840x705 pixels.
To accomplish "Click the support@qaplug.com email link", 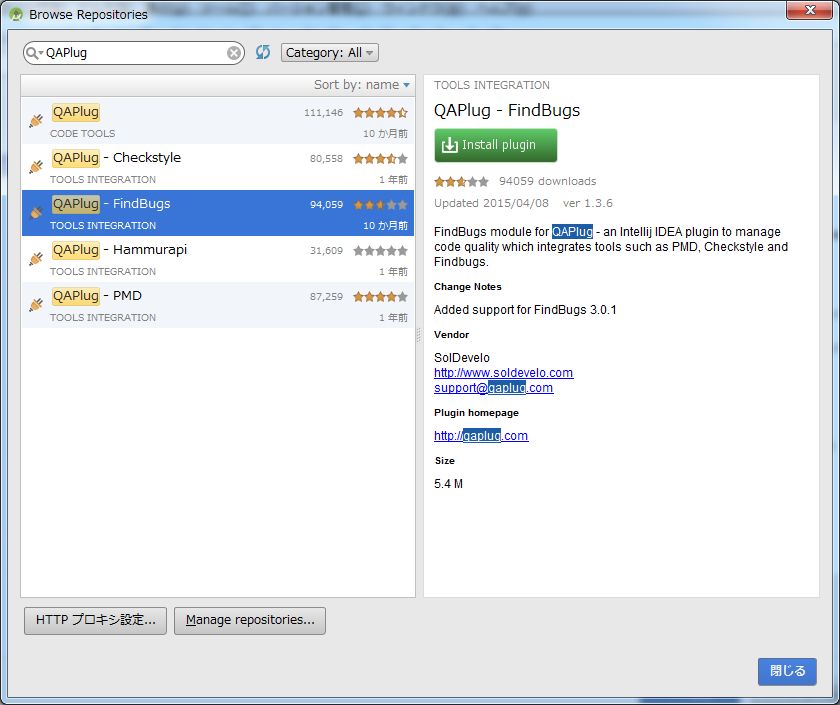I will [493, 388].
